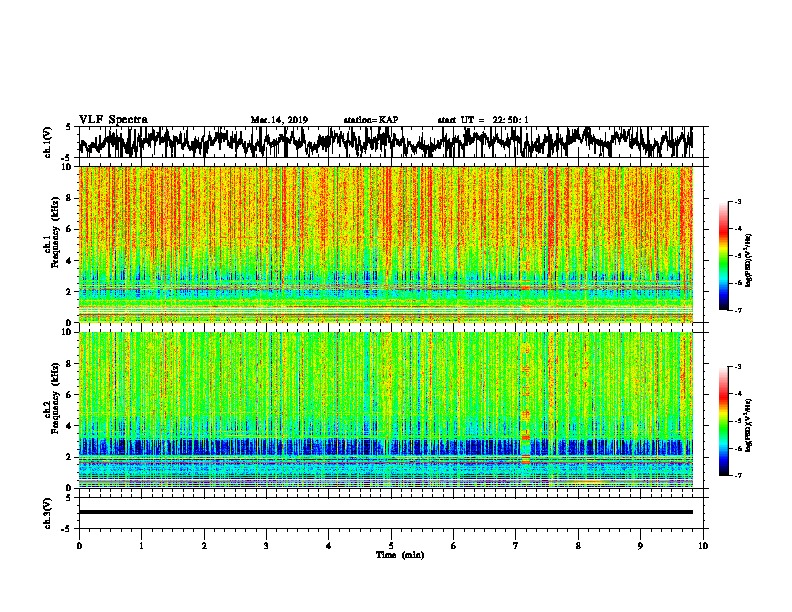This screenshot has width=792, height=612.
Task: Click the "VLF Spectra" plot title
Action: click(x=113, y=120)
